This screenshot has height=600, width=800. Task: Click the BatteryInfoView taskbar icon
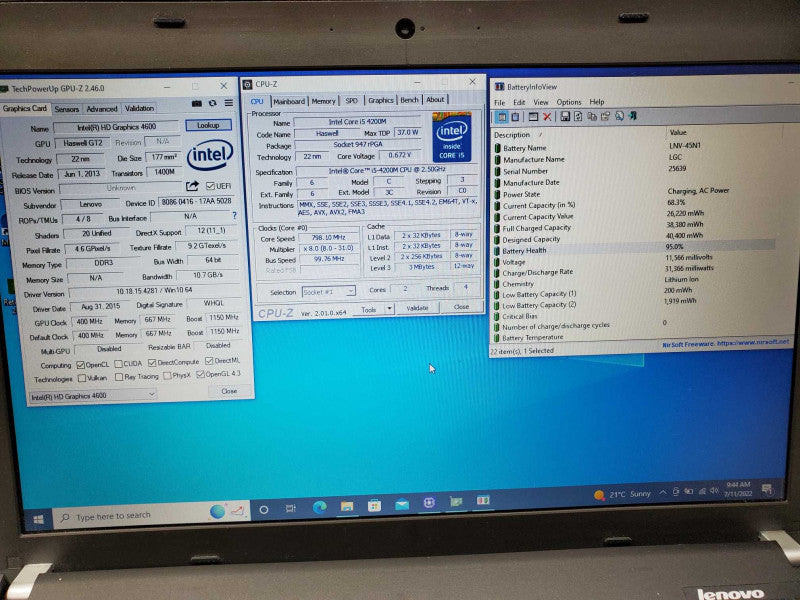coord(483,500)
